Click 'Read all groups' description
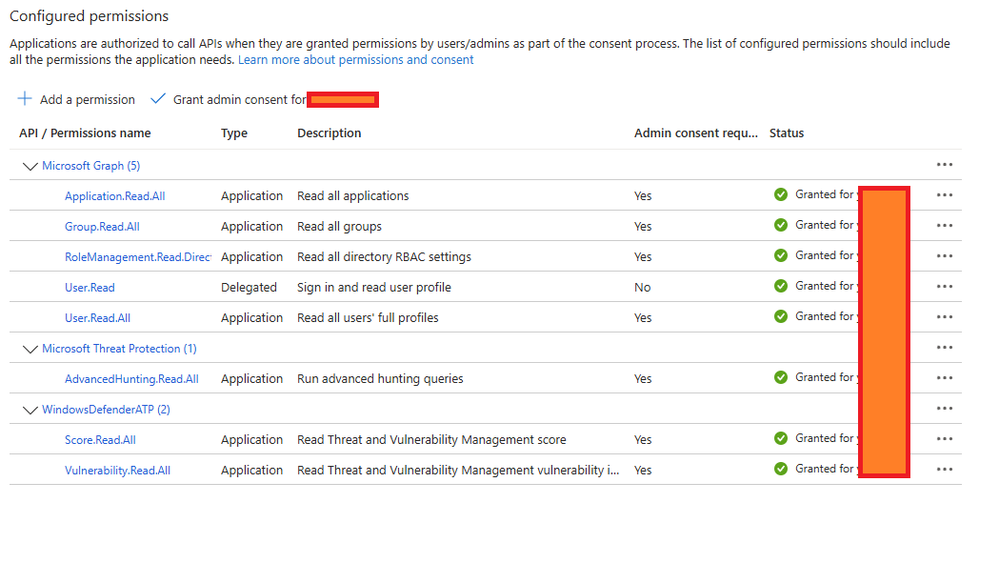This screenshot has width=999, height=585. click(x=340, y=226)
